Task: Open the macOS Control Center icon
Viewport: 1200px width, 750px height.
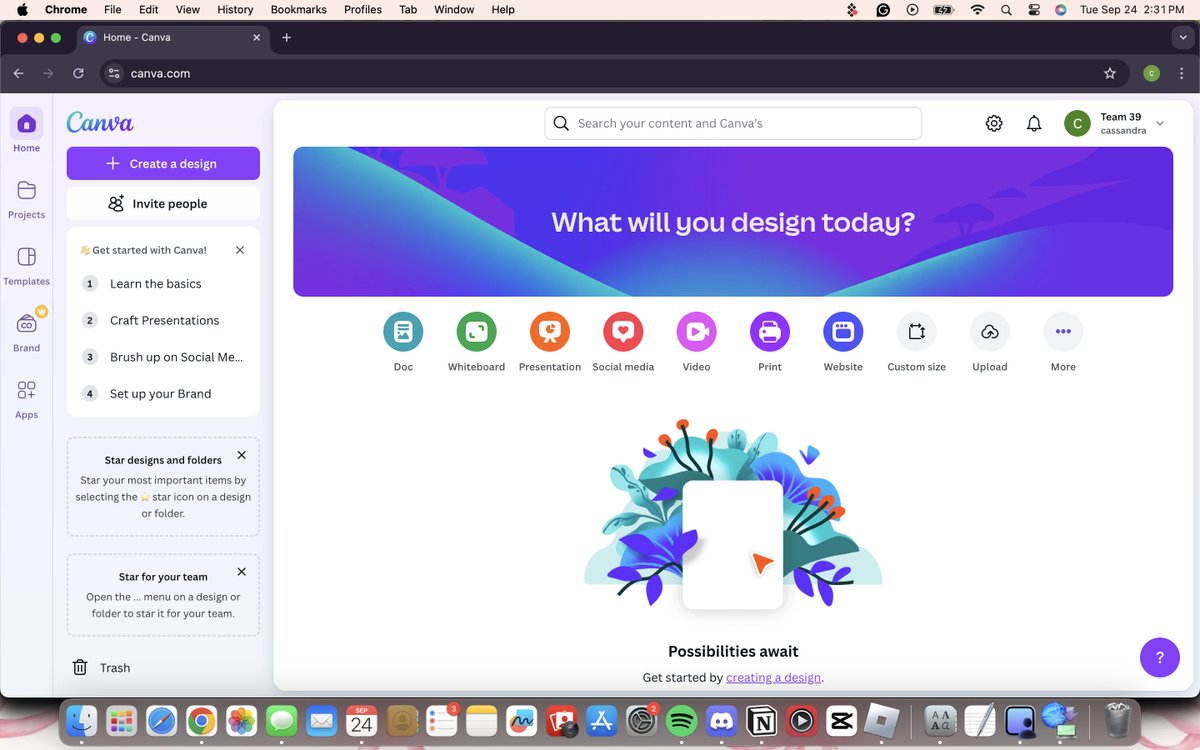Action: click(x=1034, y=9)
